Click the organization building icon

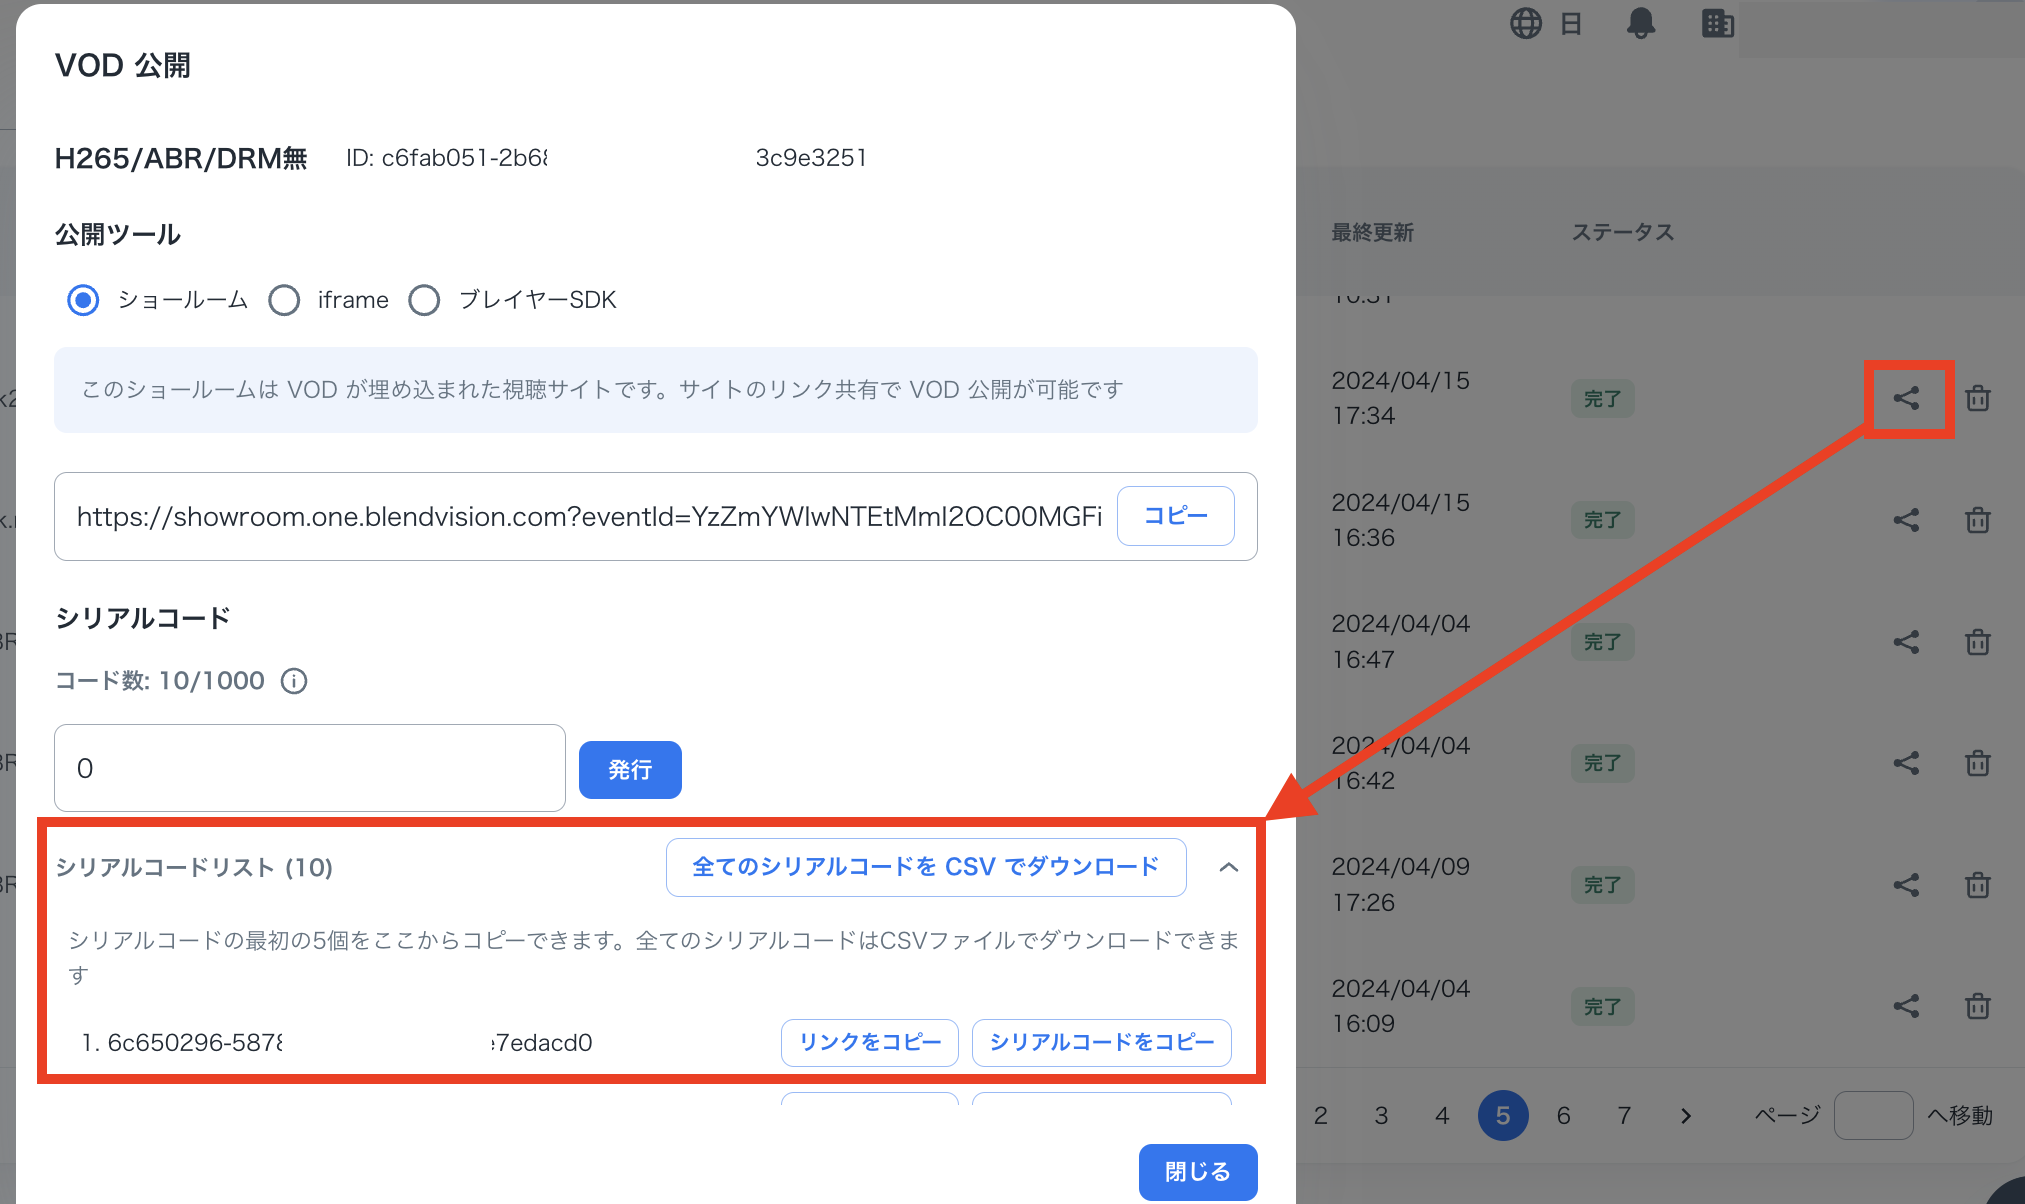tap(1717, 23)
